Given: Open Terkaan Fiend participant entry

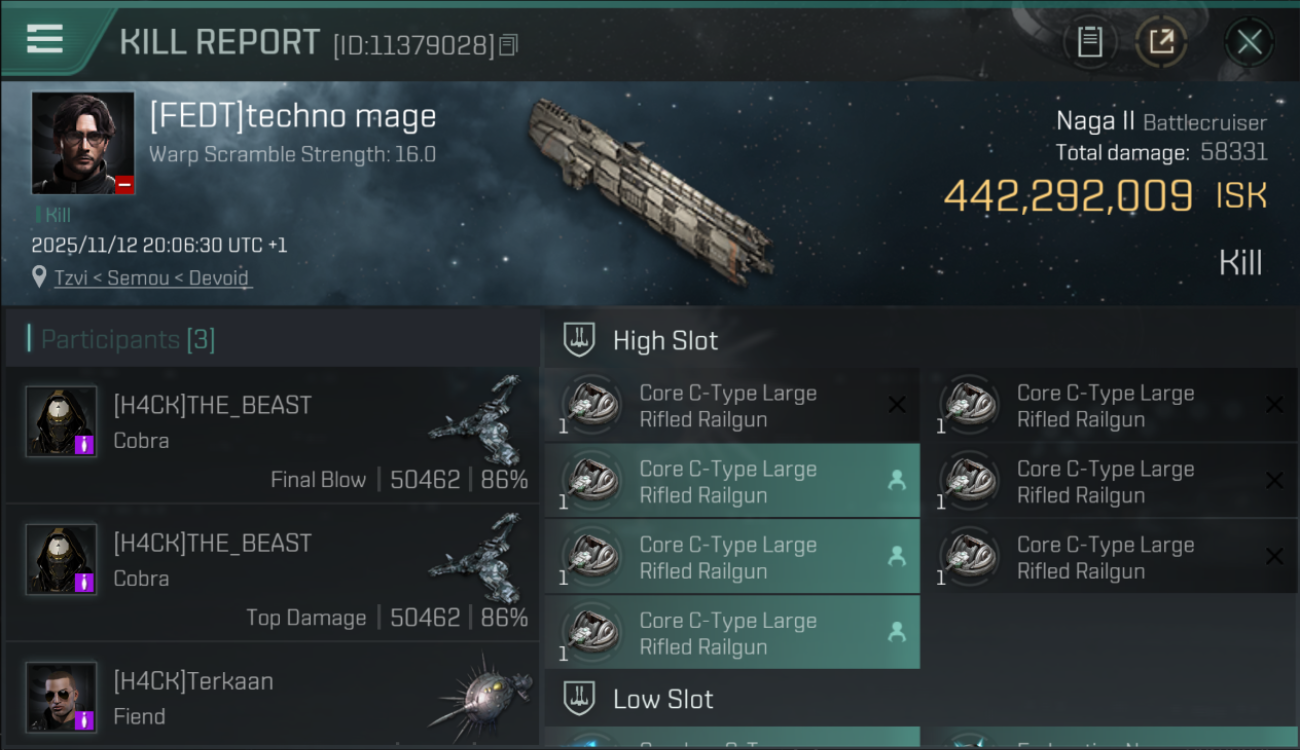Looking at the screenshot, I should point(272,698).
